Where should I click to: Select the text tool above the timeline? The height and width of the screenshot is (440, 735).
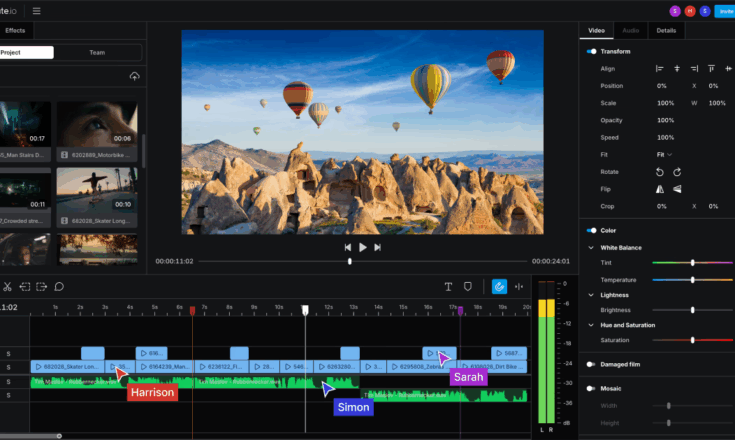pyautogui.click(x=448, y=287)
